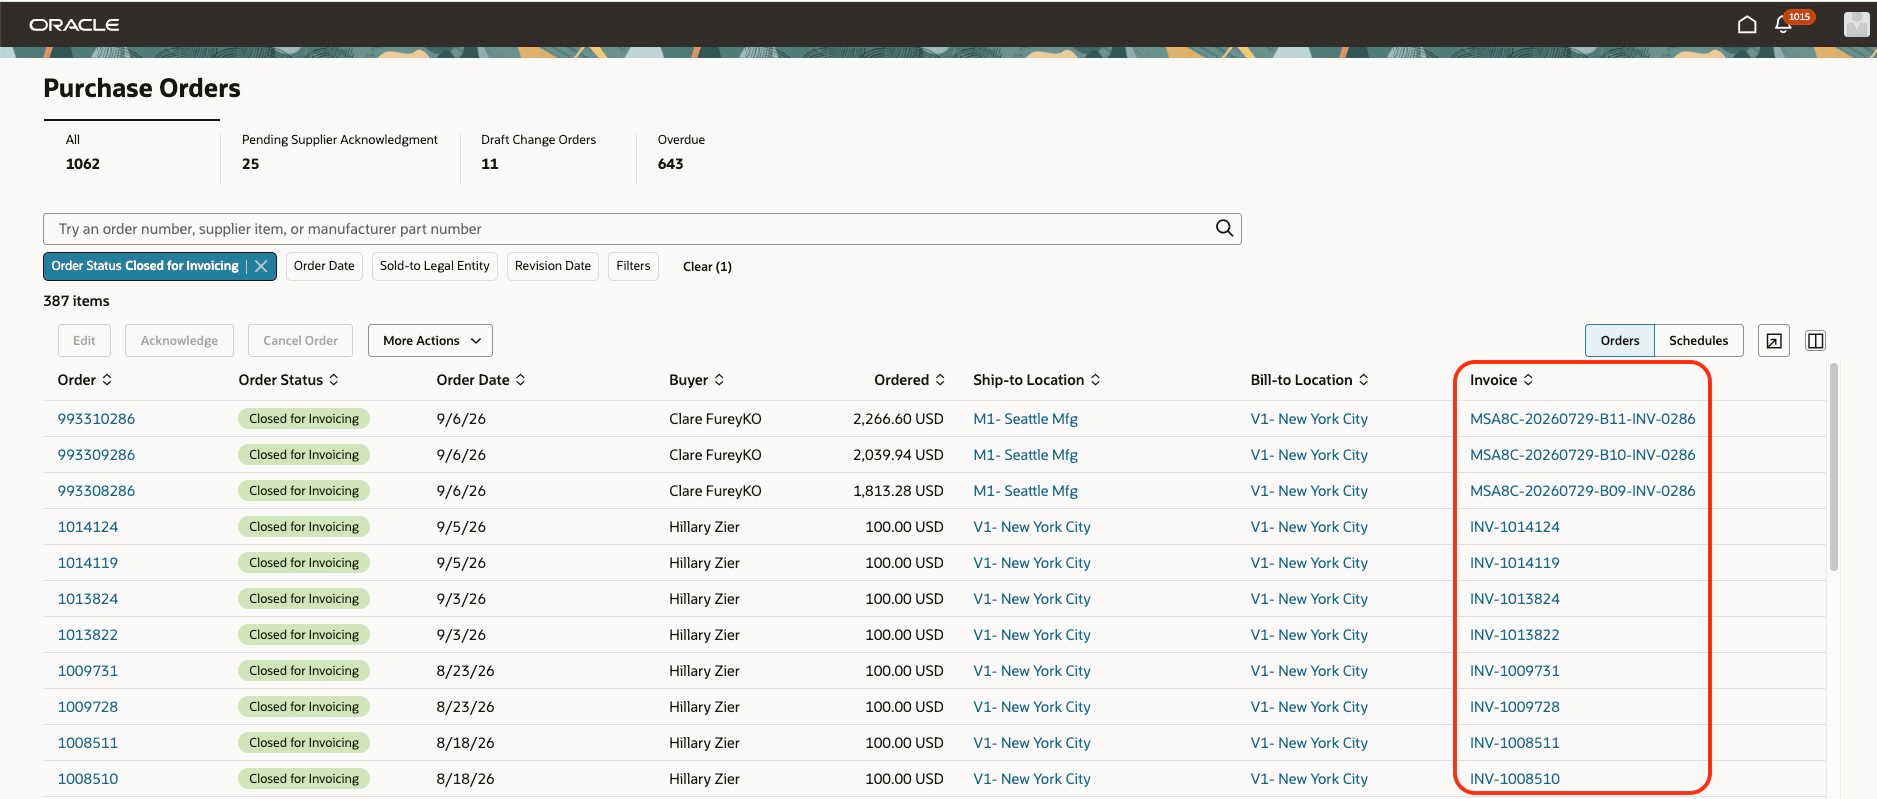Click the export table icon
Screen dimensions: 1877x799
(x=1773, y=341)
